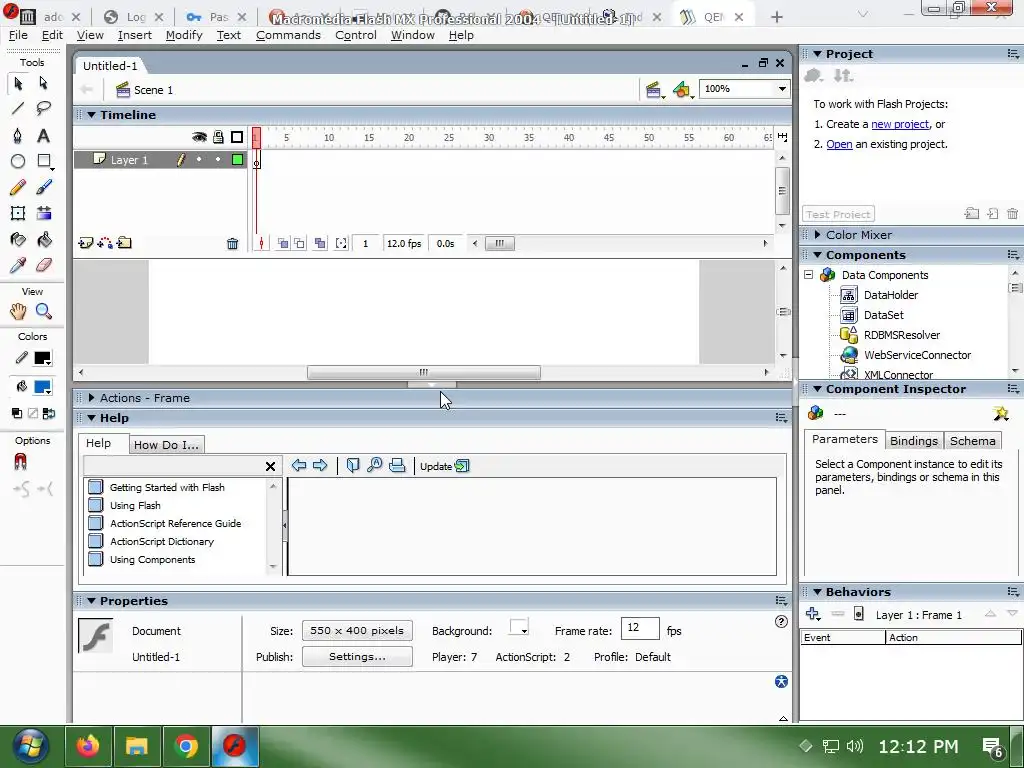Collapse the Help panel

click(x=91, y=418)
